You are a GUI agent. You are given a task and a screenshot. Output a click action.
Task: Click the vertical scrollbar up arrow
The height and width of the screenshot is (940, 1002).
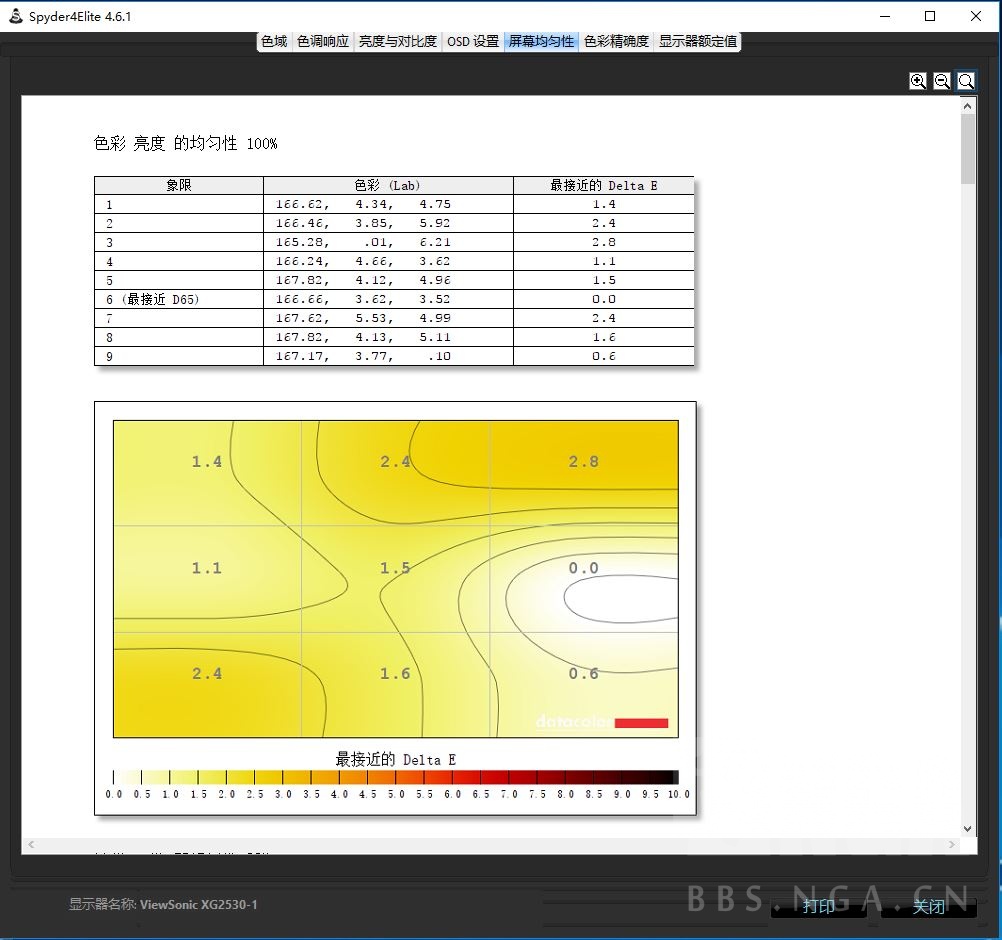tap(967, 106)
